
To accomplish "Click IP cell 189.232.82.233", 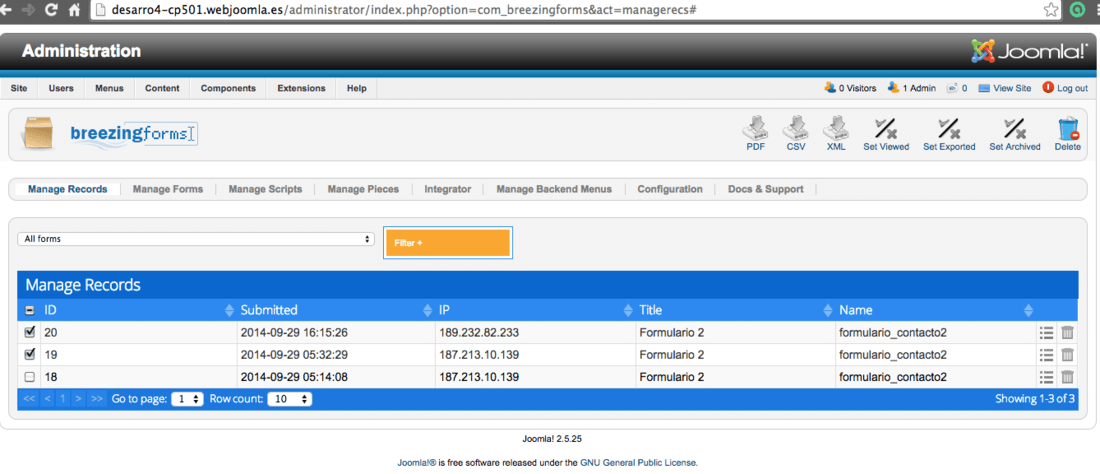I will coord(478,333).
